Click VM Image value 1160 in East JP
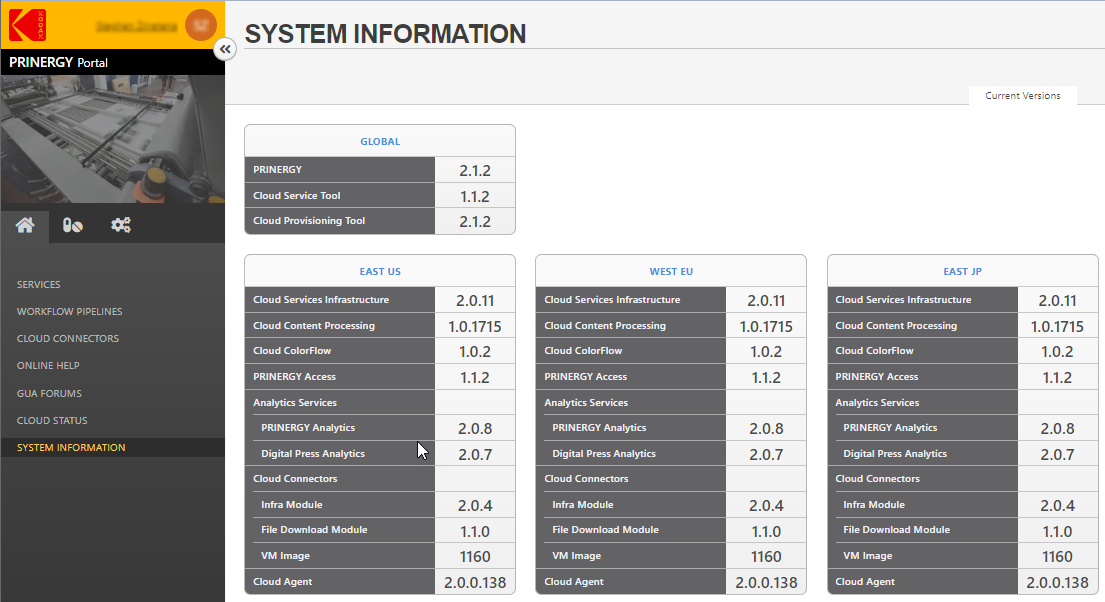Image resolution: width=1105 pixels, height=602 pixels. 1057,557
